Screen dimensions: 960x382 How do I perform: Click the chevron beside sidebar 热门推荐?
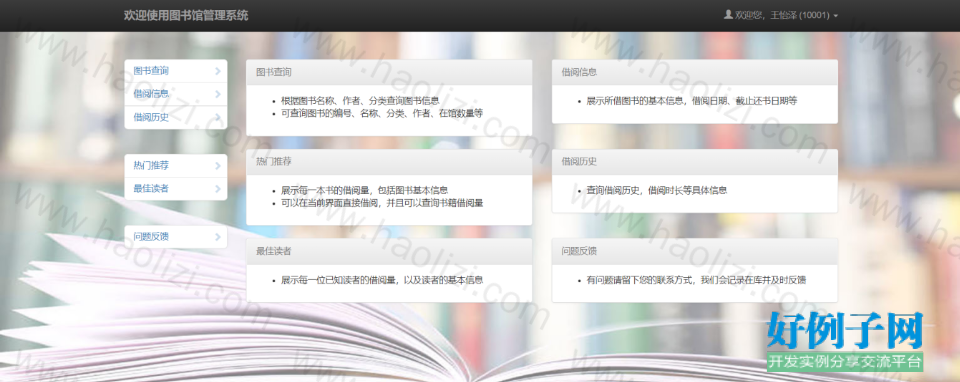tap(218, 165)
